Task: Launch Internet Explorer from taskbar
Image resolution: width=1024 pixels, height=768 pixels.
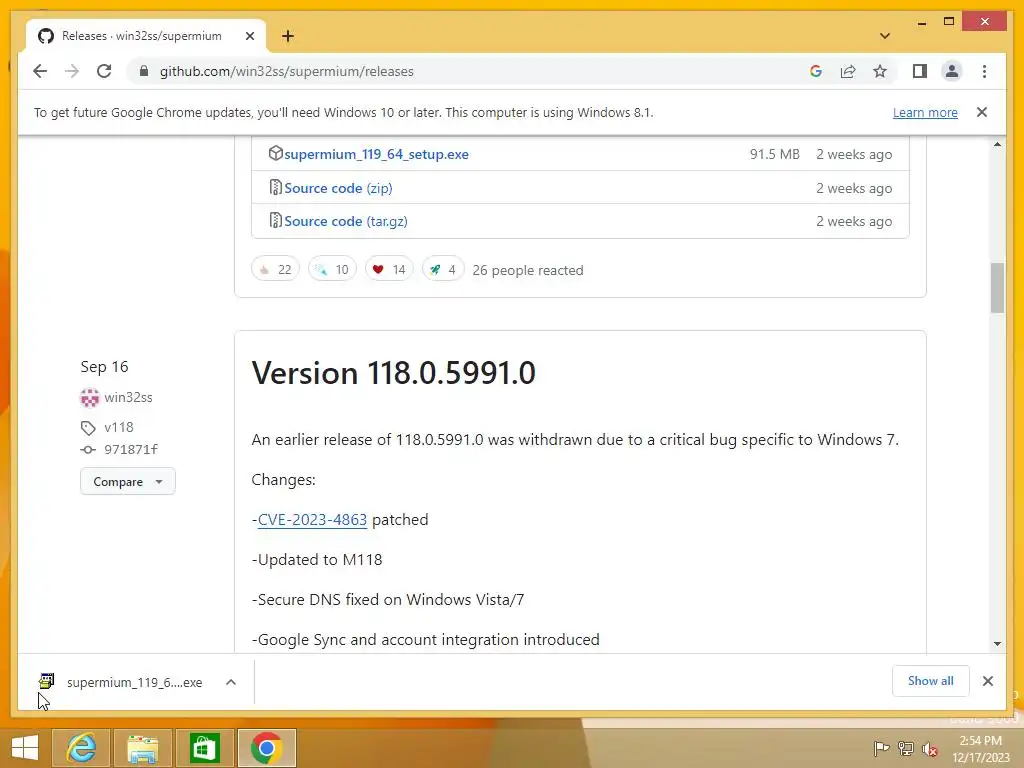Action: pyautogui.click(x=82, y=748)
